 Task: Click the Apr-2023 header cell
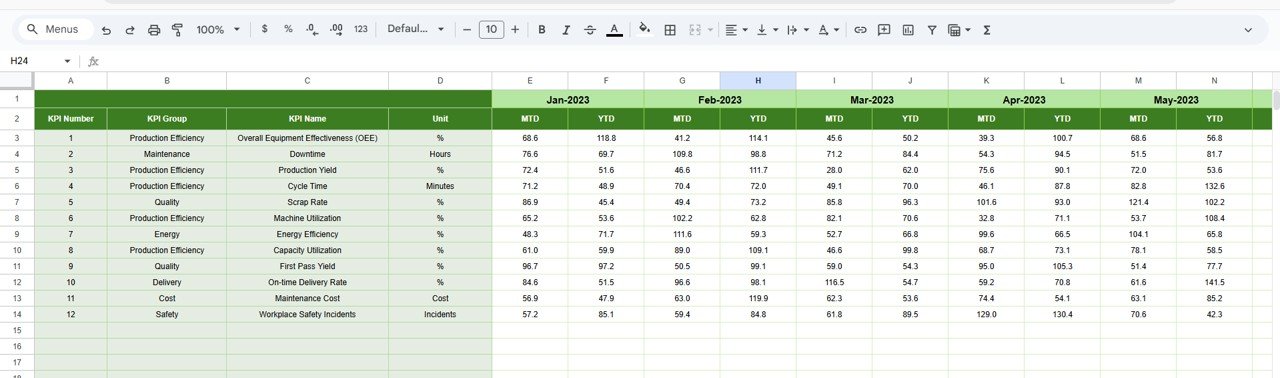(x=1024, y=99)
